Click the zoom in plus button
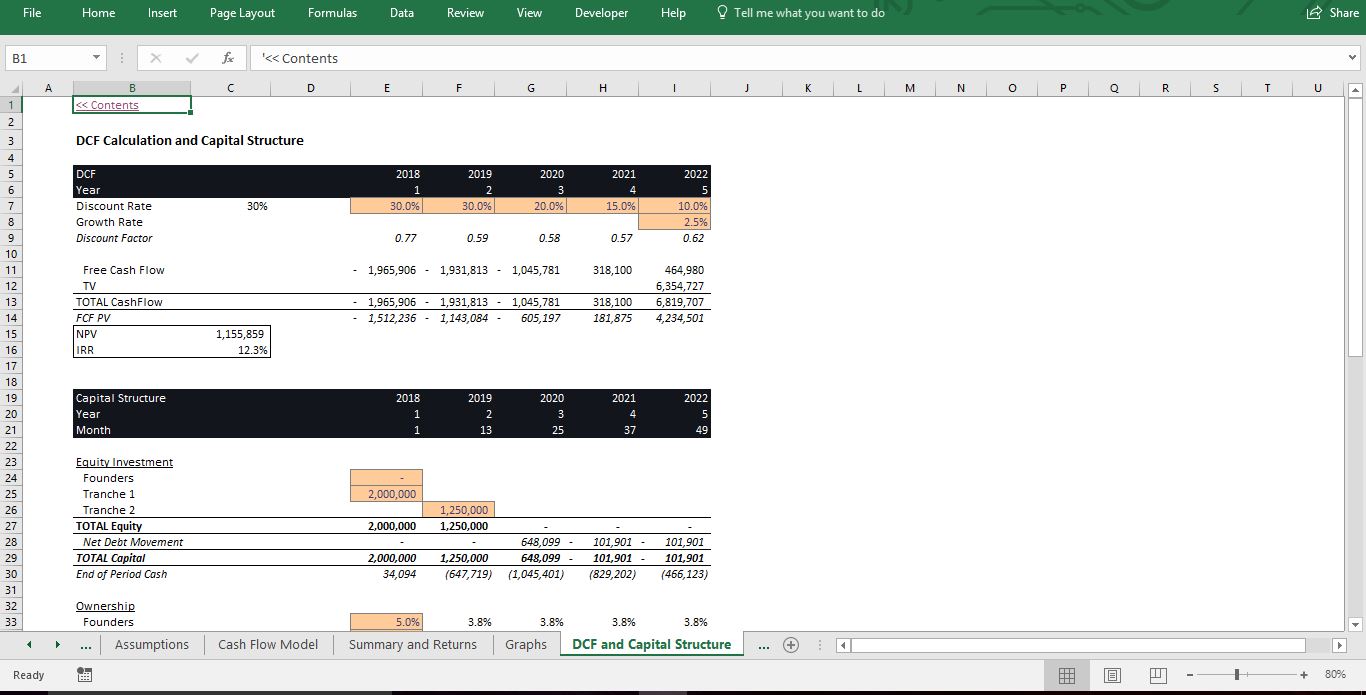Viewport: 1366px width, 695px height. pos(1304,675)
